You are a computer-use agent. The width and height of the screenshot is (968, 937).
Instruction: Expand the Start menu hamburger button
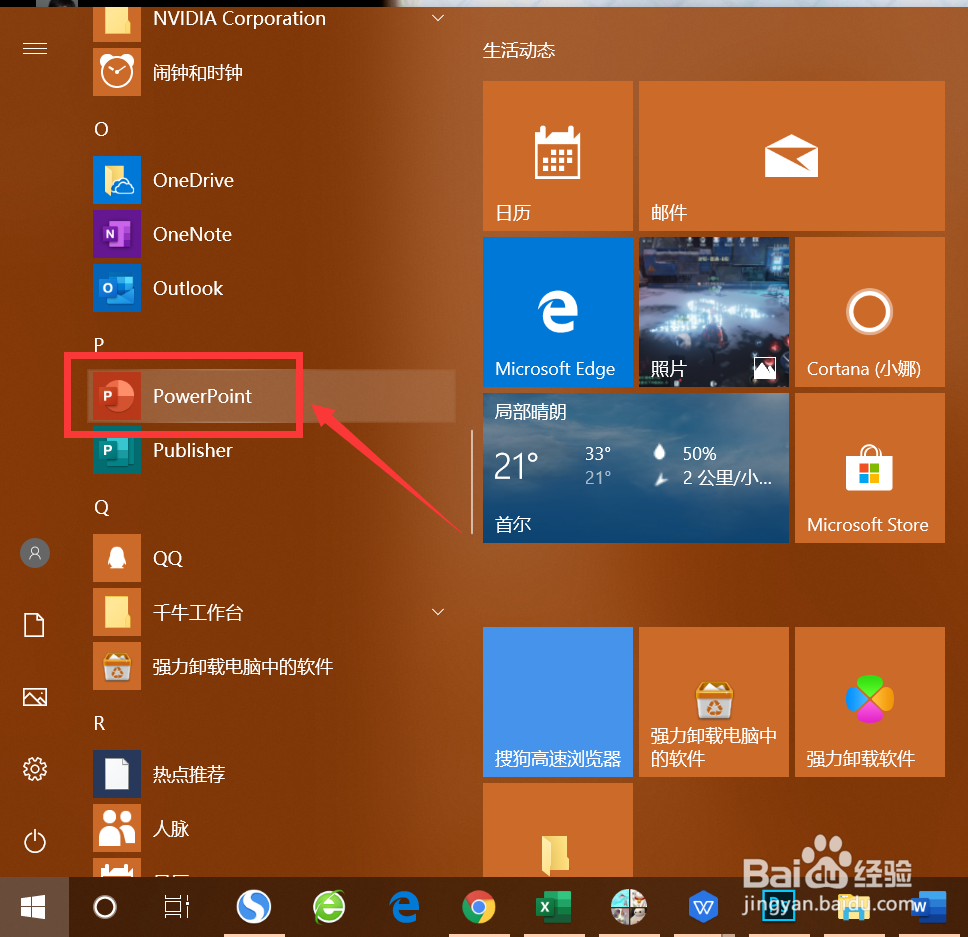point(35,49)
